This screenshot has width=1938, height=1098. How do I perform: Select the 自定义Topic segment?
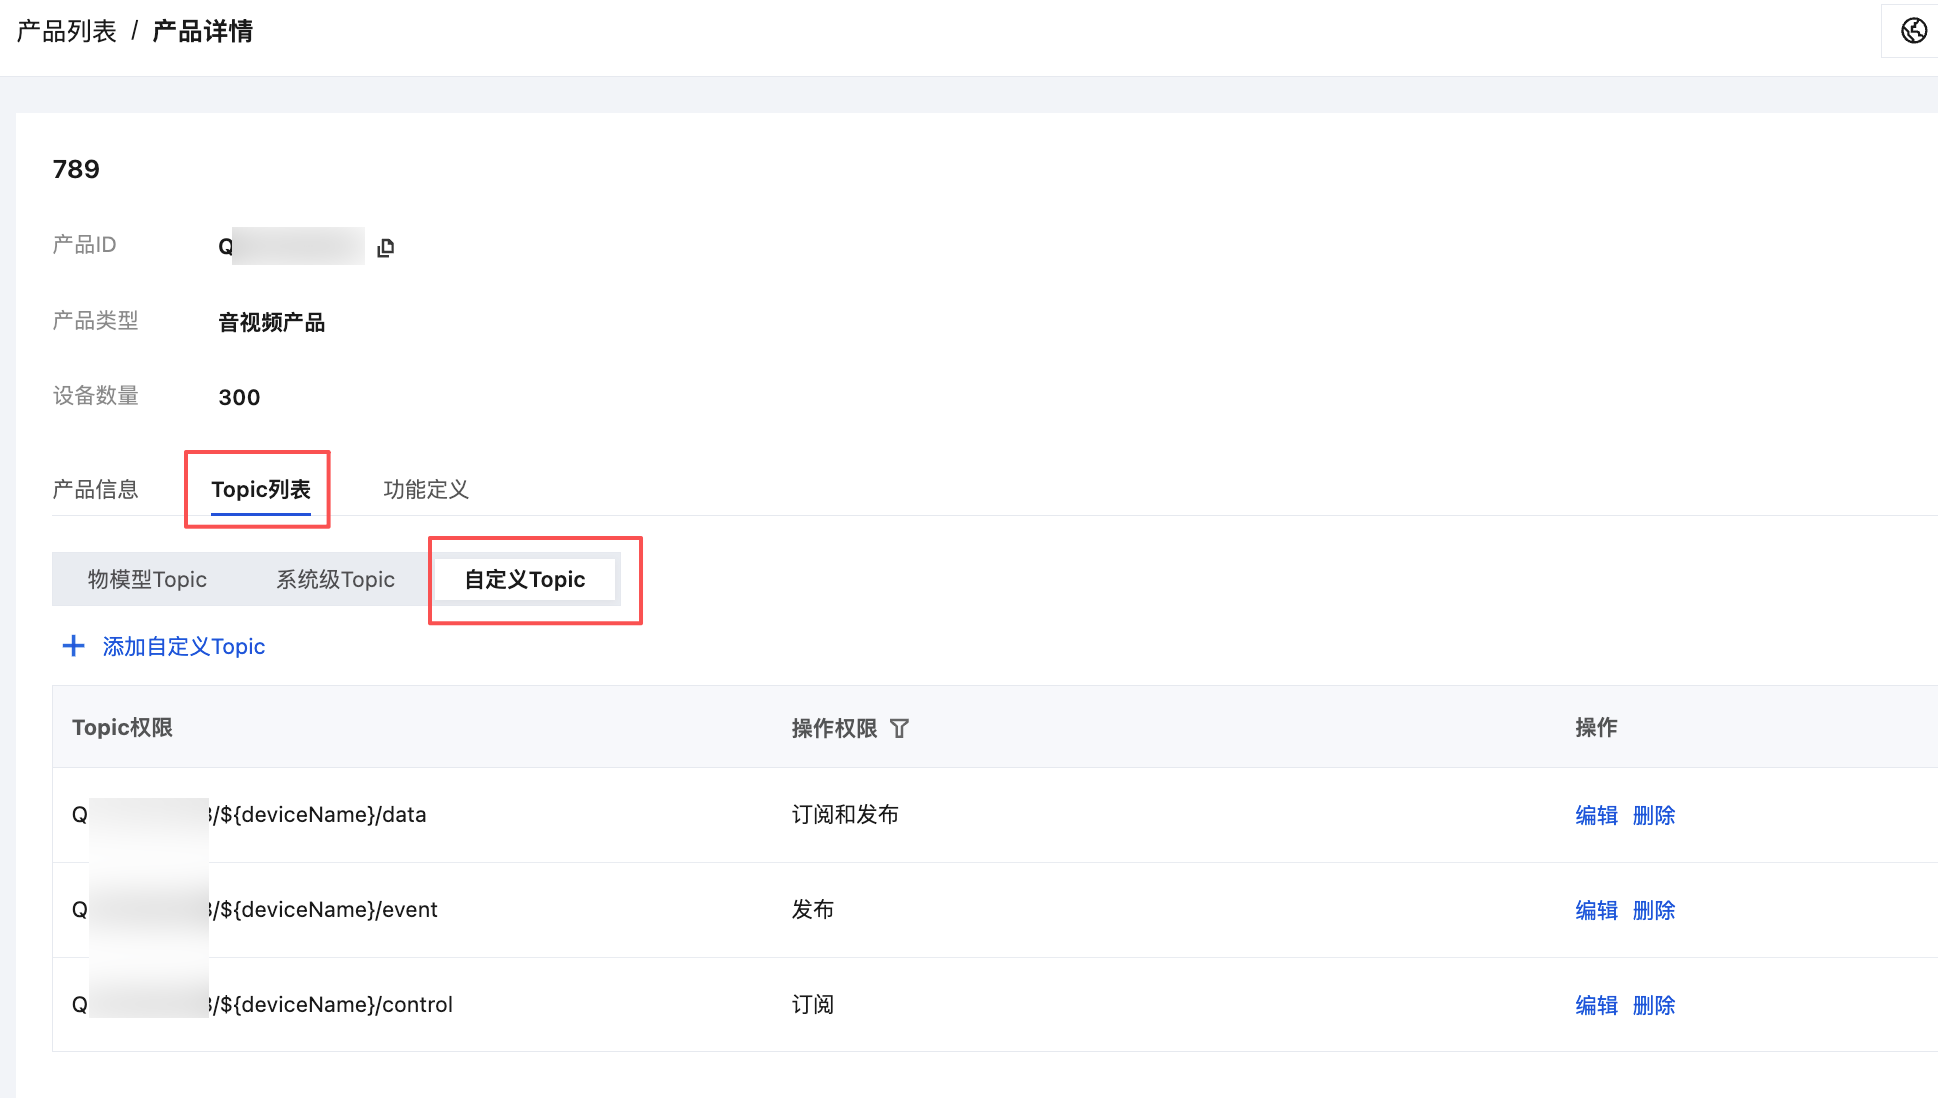(x=525, y=579)
